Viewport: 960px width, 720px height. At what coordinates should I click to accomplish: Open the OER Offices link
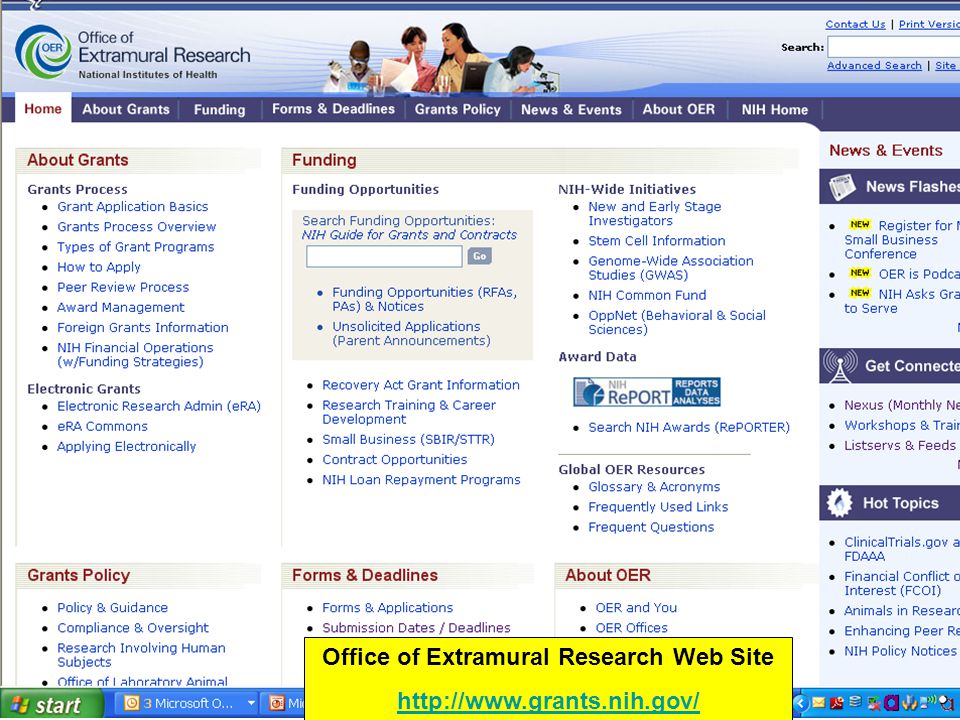631,628
